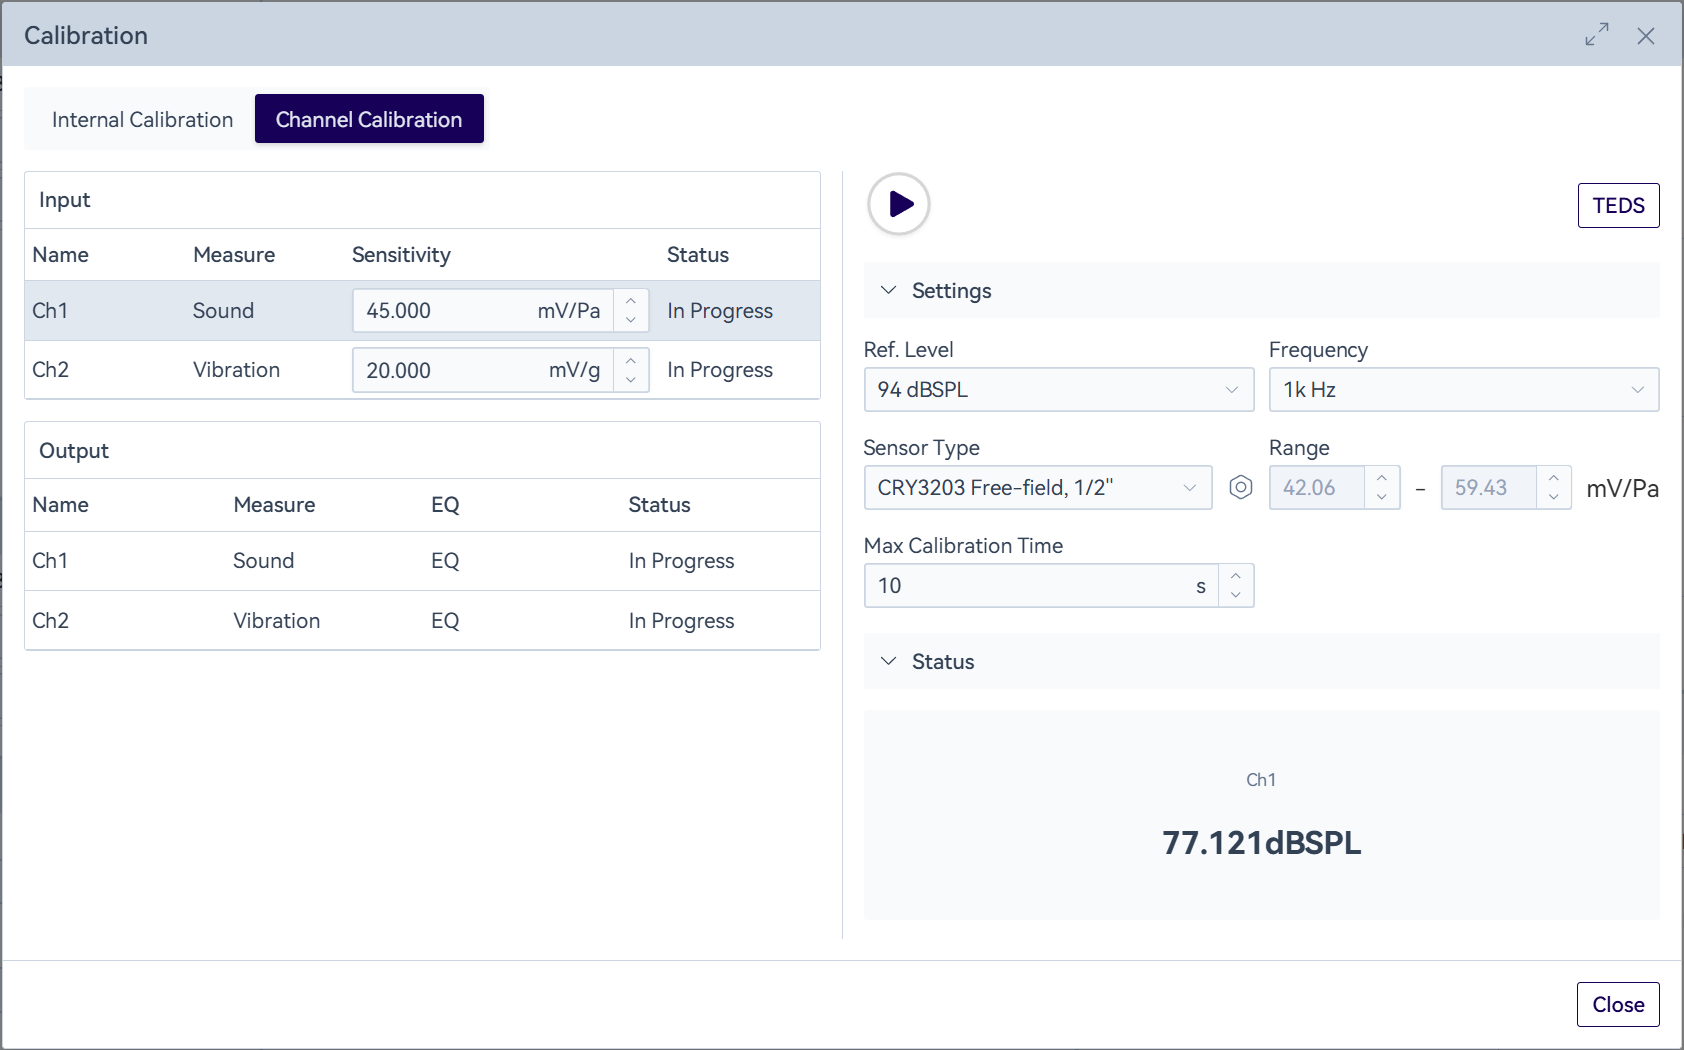Click the TEDS button
The image size is (1684, 1050).
[x=1618, y=206]
